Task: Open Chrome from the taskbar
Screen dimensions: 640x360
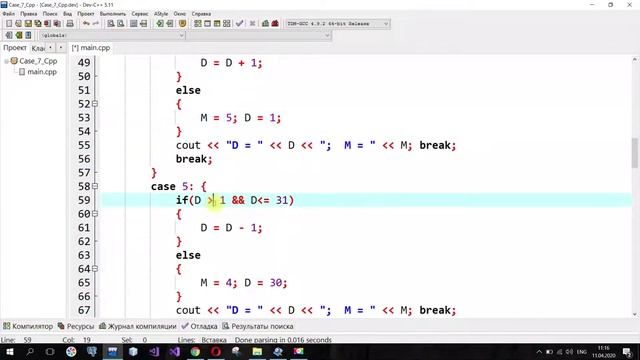Action: [x=195, y=351]
